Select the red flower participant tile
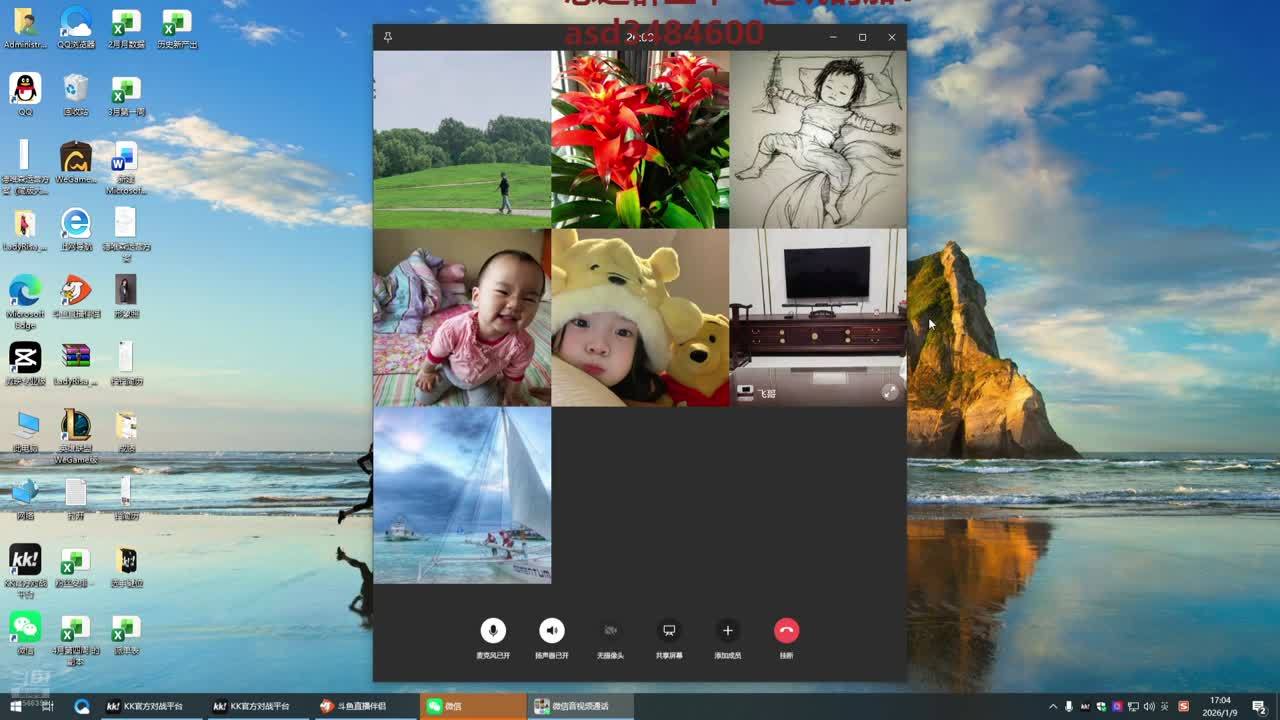This screenshot has width=1280, height=720. click(640, 140)
